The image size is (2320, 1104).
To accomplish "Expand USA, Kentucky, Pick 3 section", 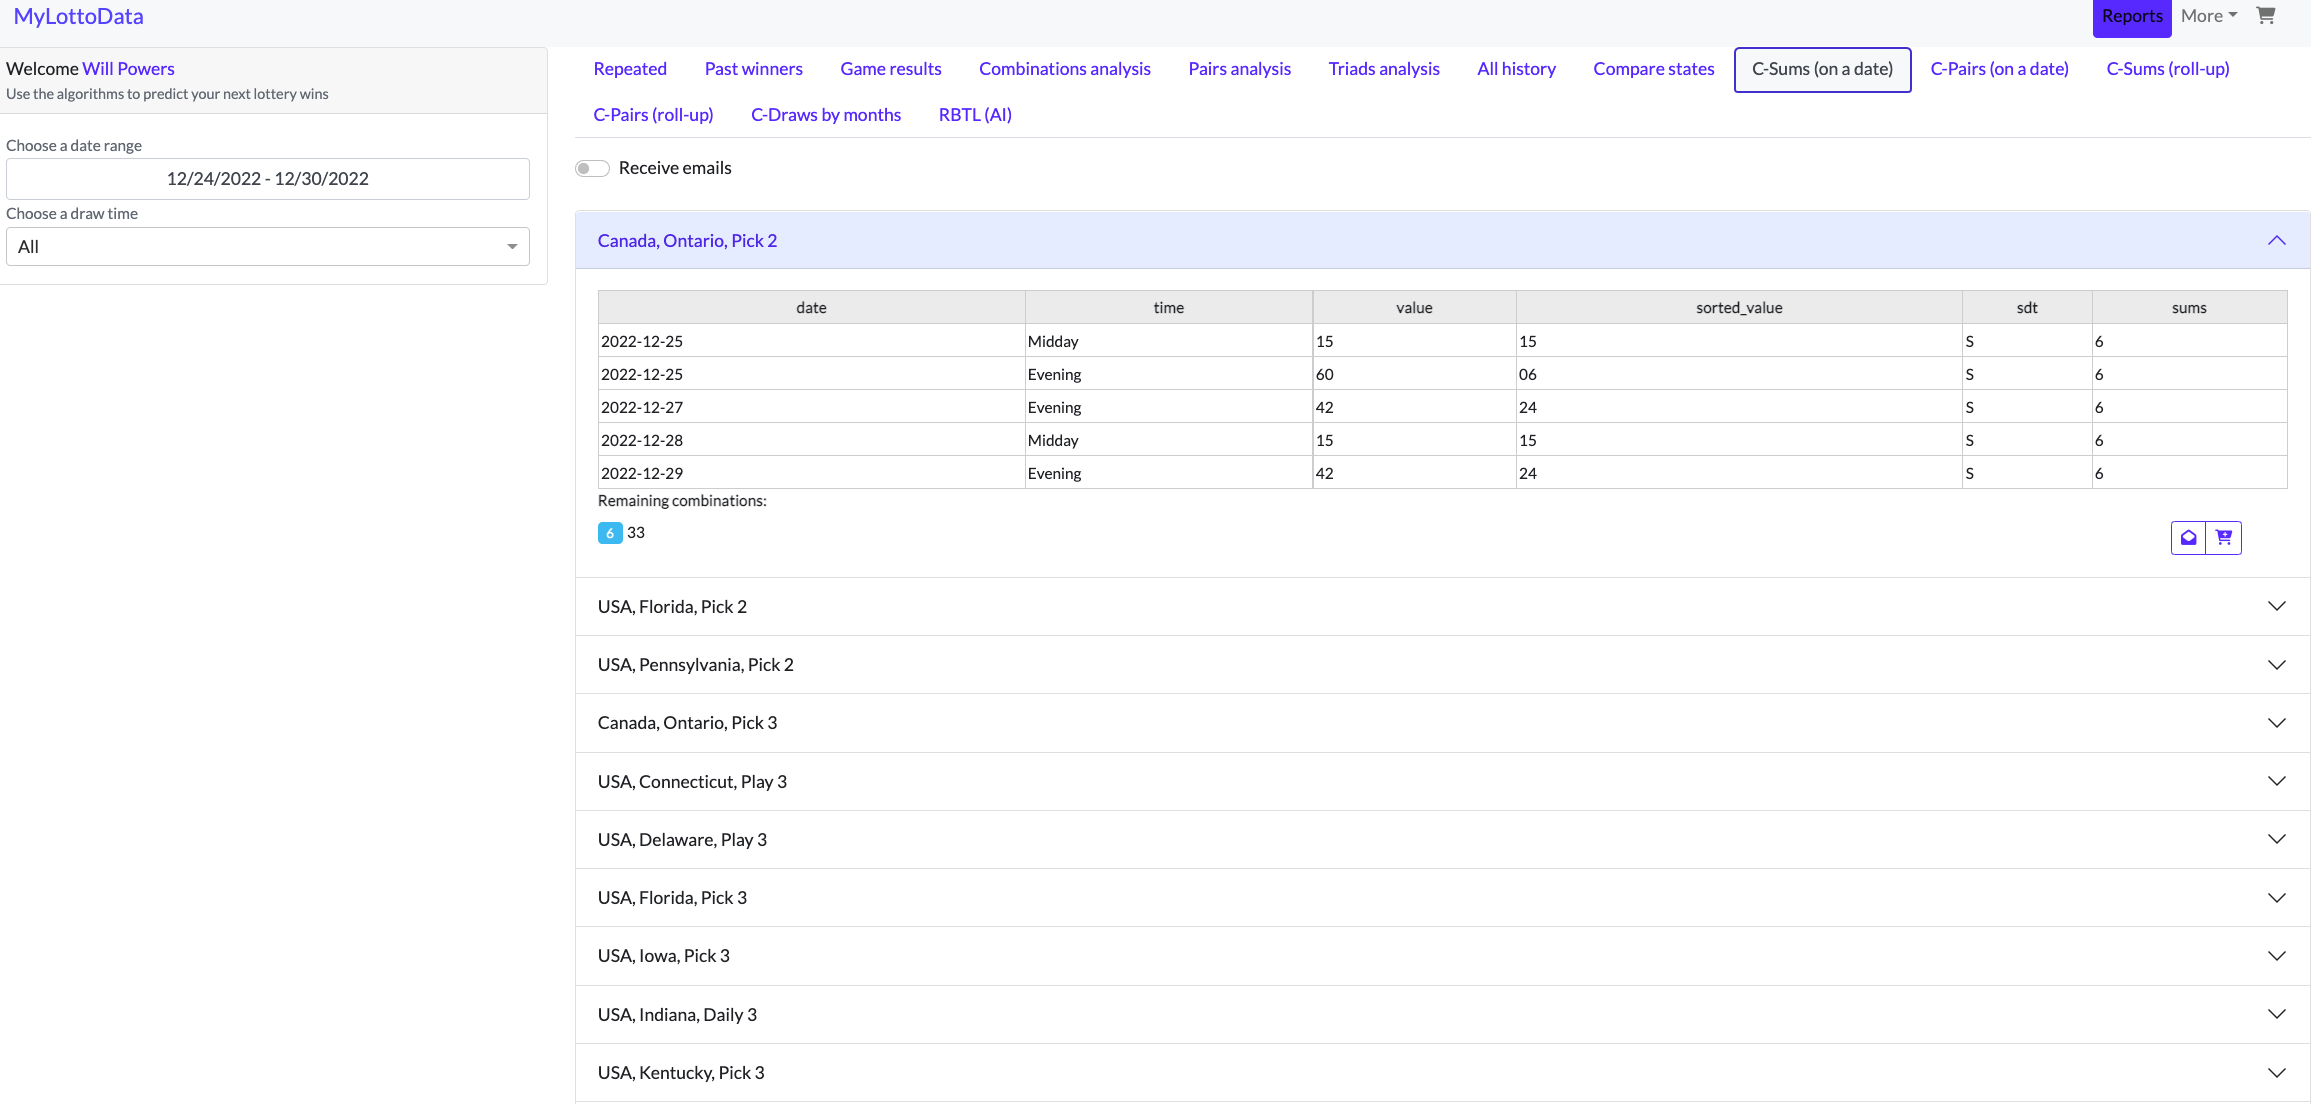I will 1442,1072.
